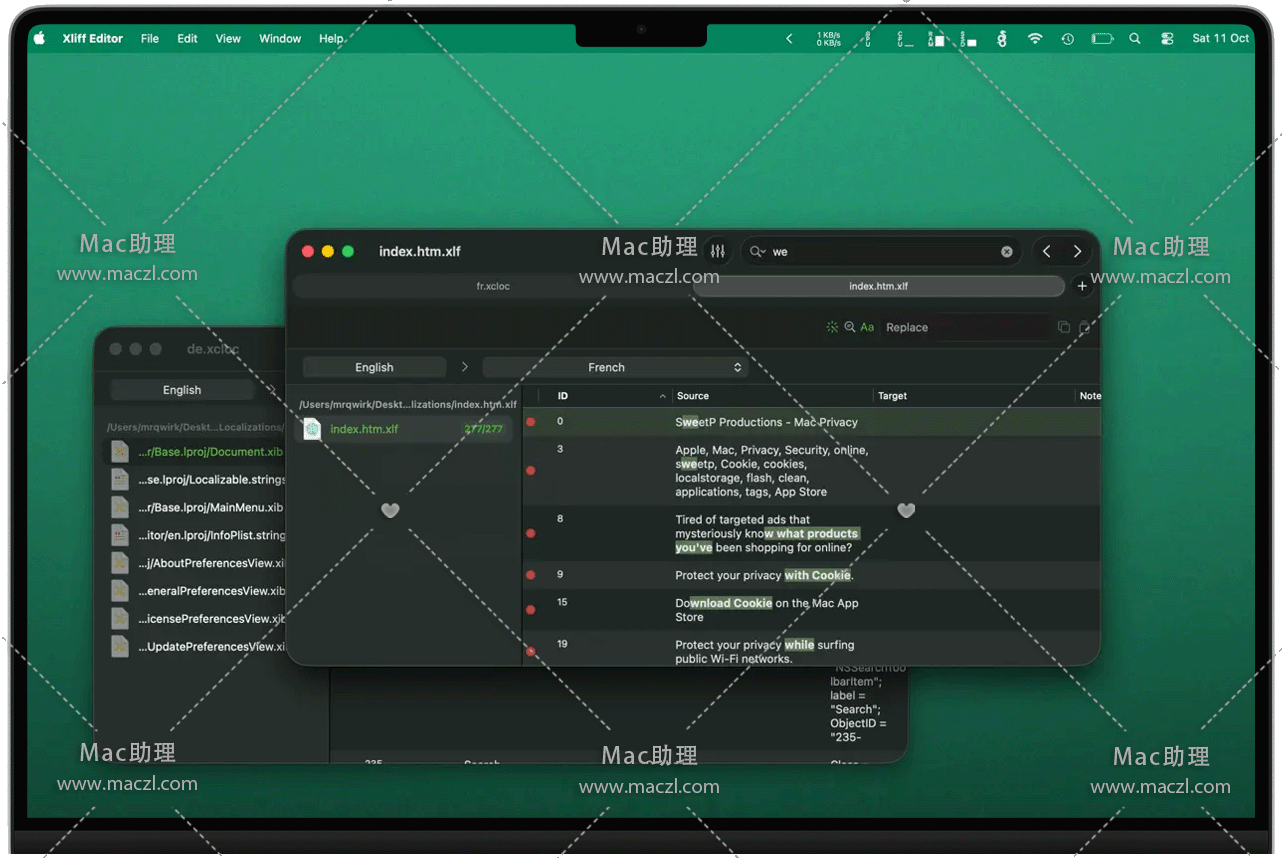1282x858 pixels.
Task: Click the paste icon beside the Replace field
Action: pyautogui.click(x=1084, y=327)
